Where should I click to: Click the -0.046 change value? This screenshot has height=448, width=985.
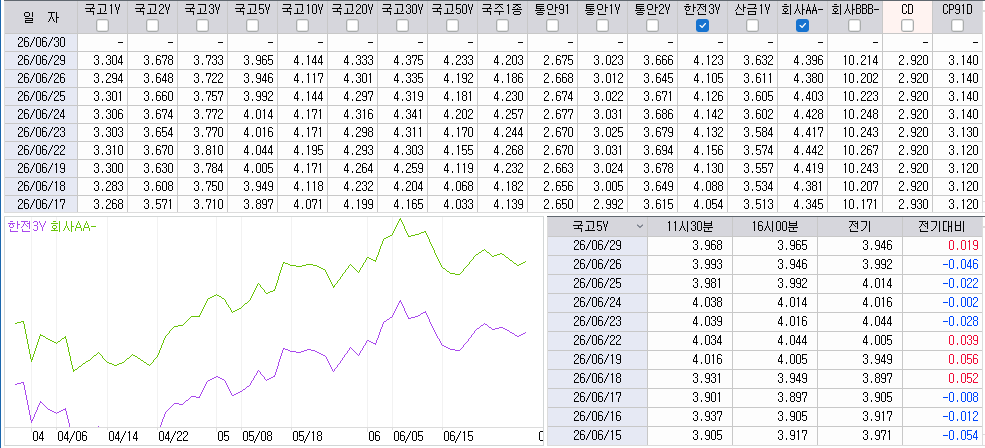coord(961,264)
